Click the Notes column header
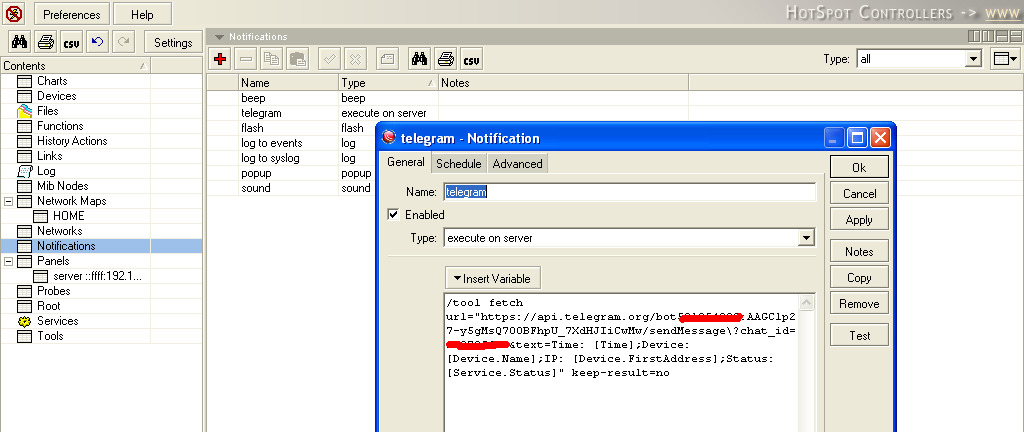The image size is (1024, 432). pos(564,83)
